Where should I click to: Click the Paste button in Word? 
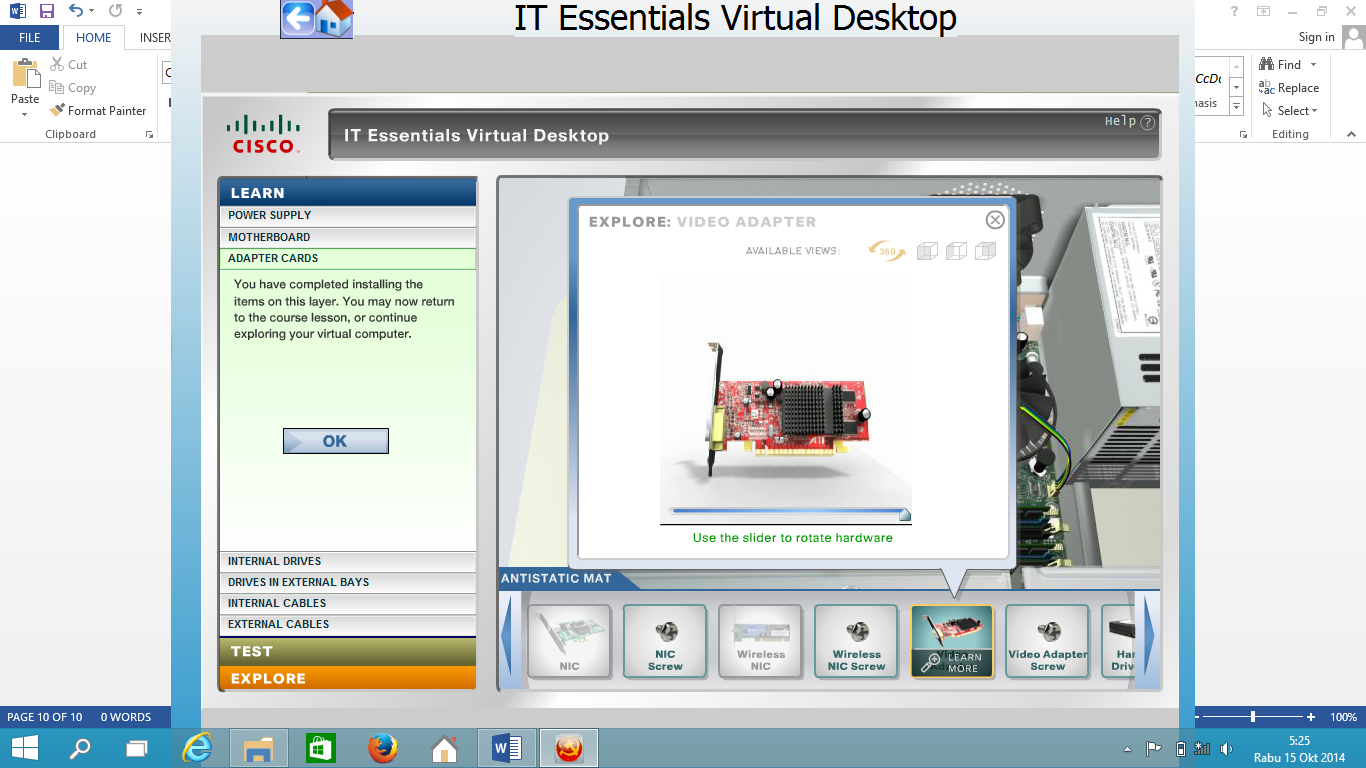tap(25, 80)
